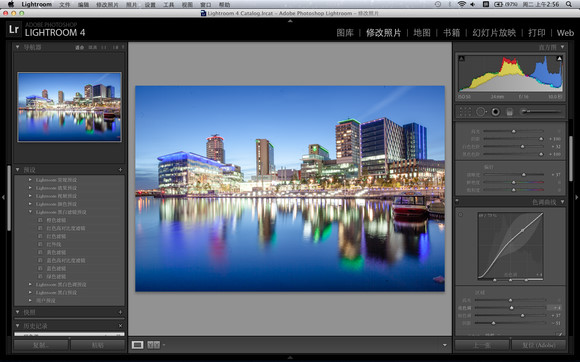Adjust the 白色色阶 slider handle
The height and width of the screenshot is (362, 580).
coord(522,146)
